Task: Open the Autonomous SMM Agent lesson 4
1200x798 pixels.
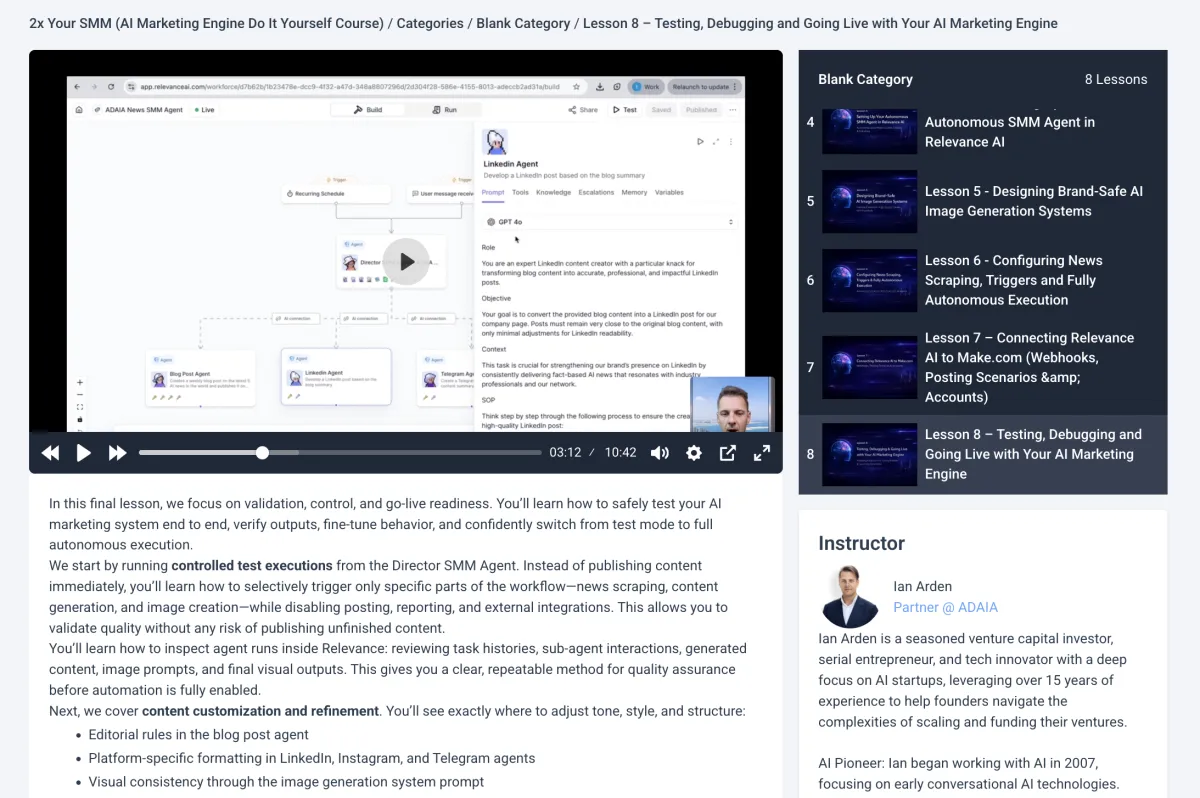Action: (983, 130)
